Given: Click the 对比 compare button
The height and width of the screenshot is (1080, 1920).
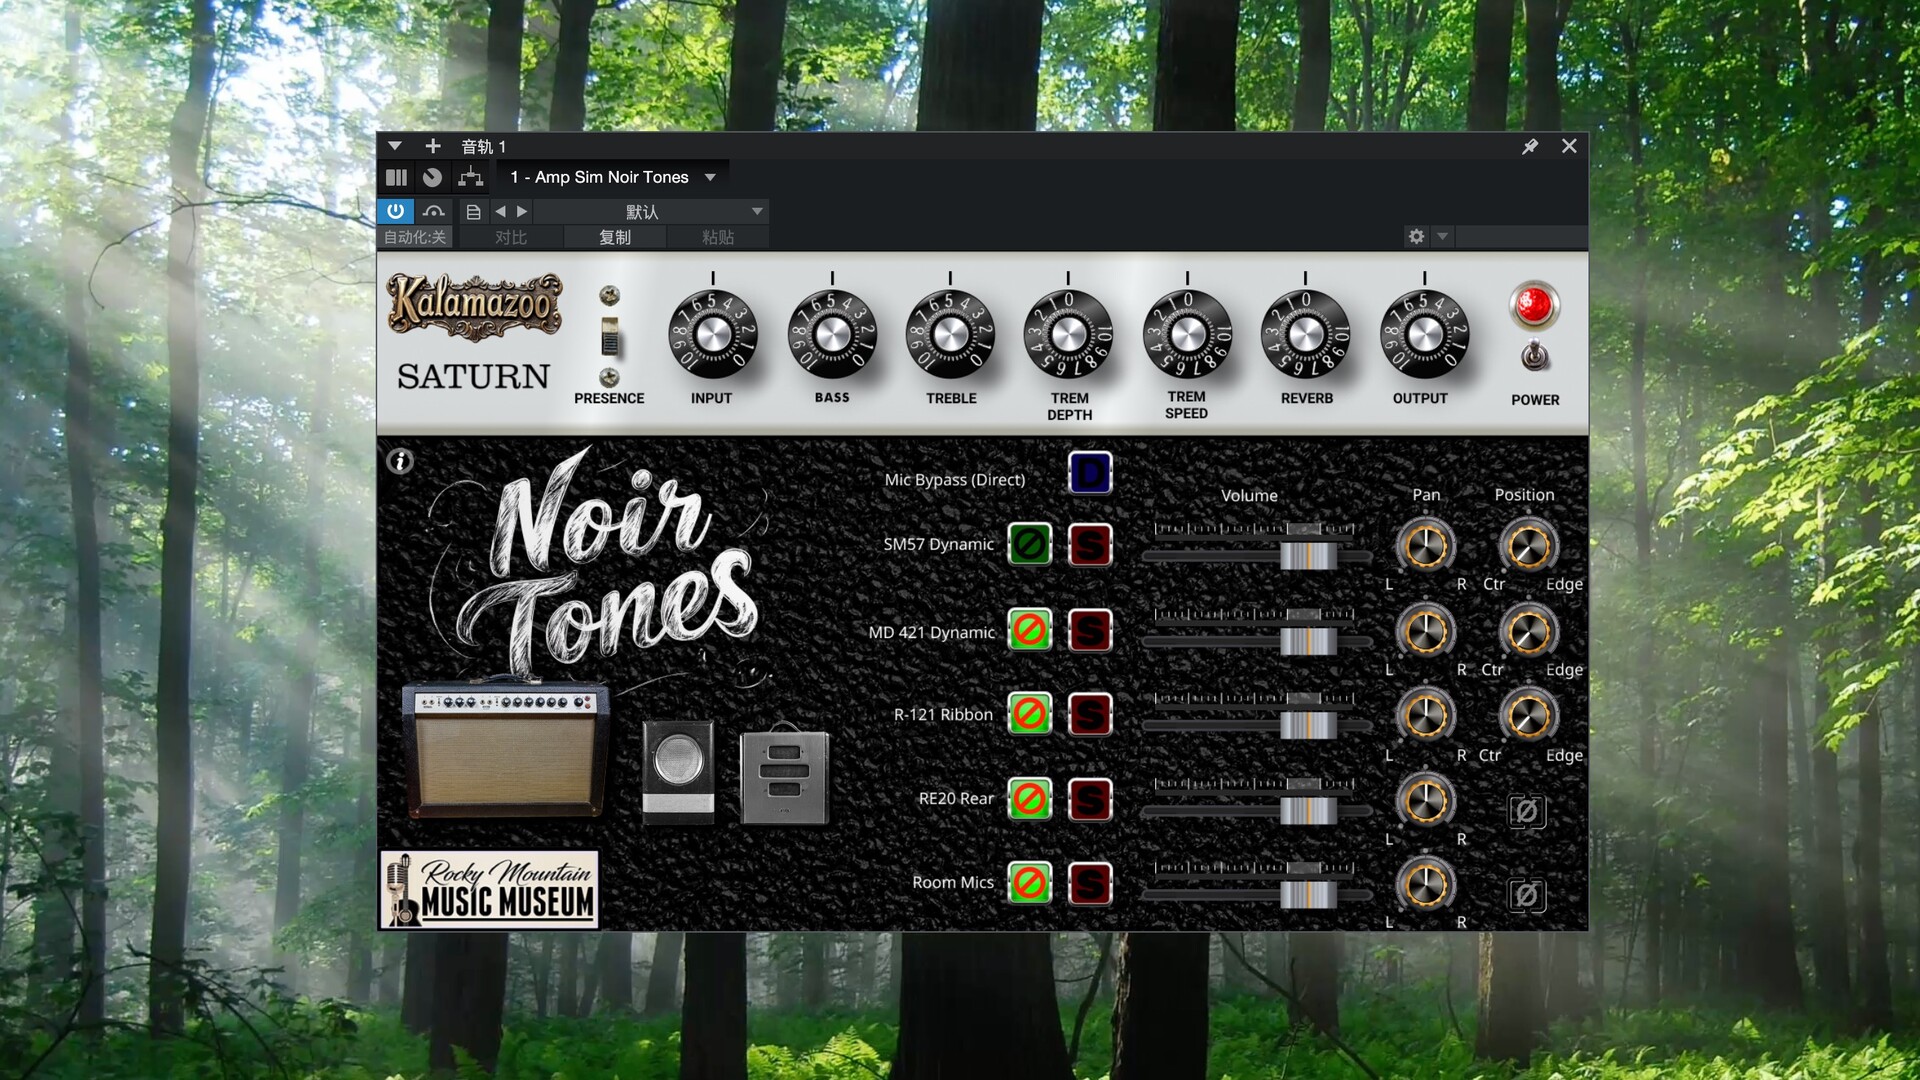Looking at the screenshot, I should [x=510, y=237].
